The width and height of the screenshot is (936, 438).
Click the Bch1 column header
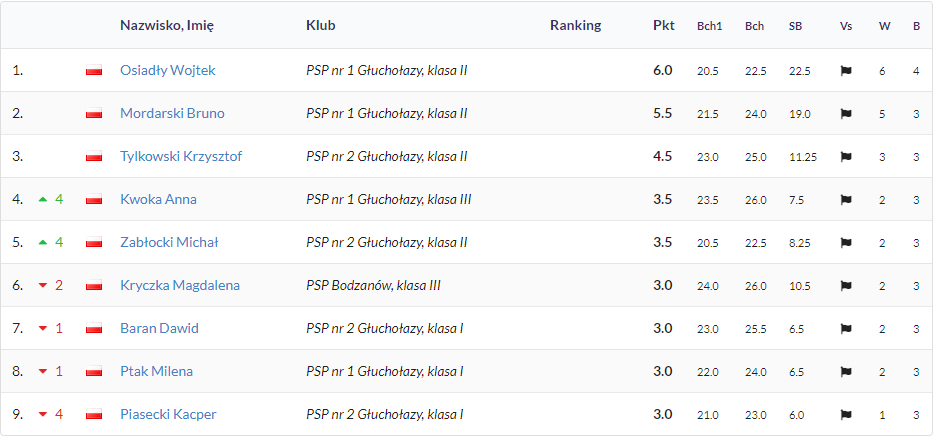(710, 26)
